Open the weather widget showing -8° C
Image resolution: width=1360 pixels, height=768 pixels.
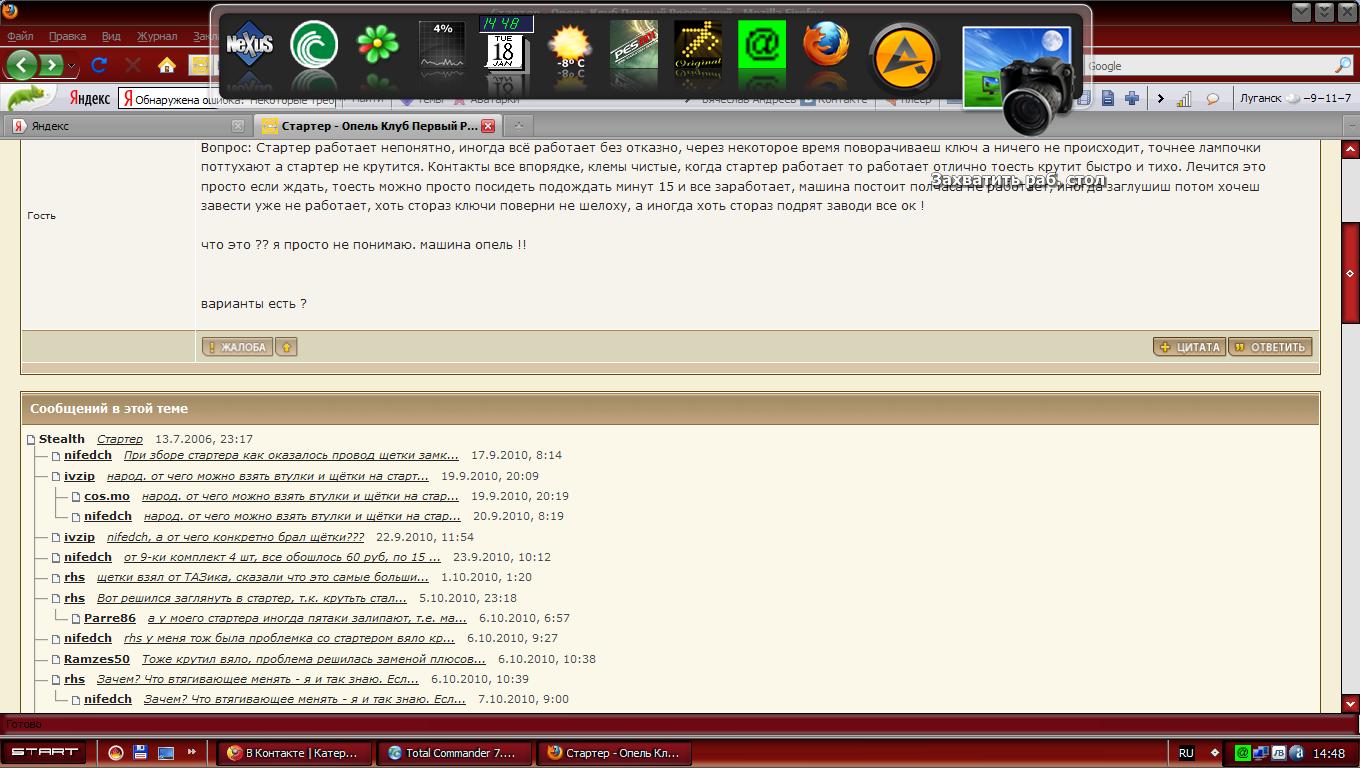(570, 48)
